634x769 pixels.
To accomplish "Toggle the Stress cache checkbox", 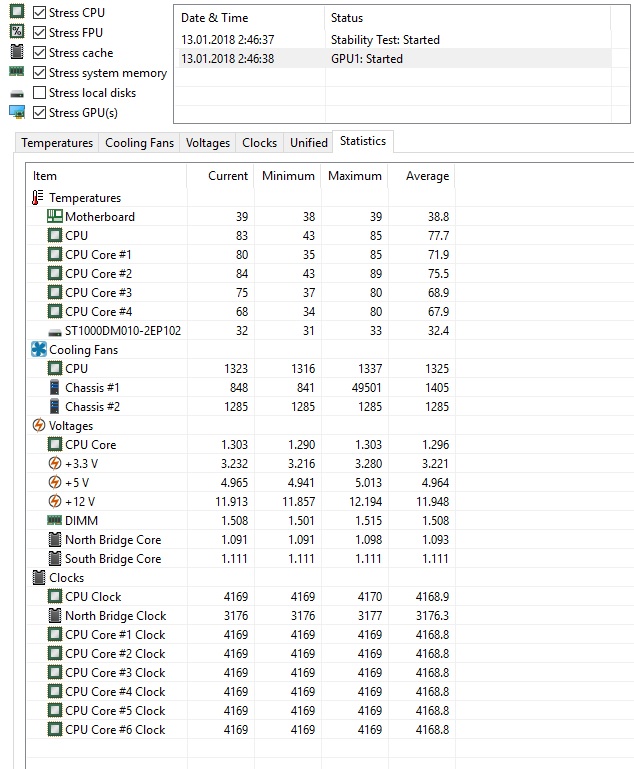I will tap(39, 53).
